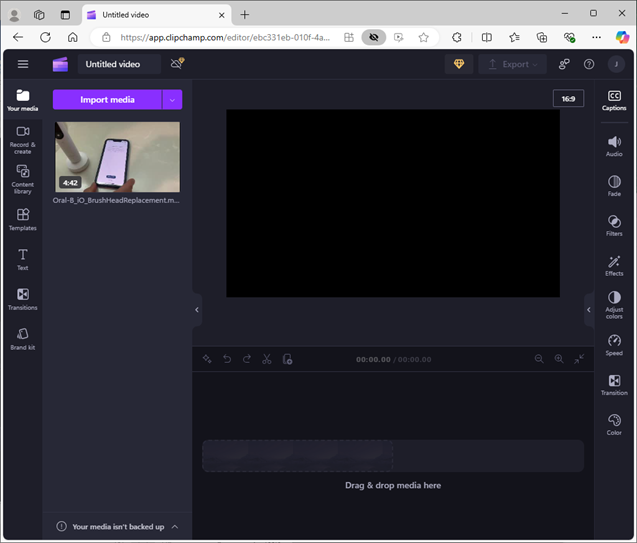
Task: Open browser split screen icon
Action: click(x=486, y=37)
